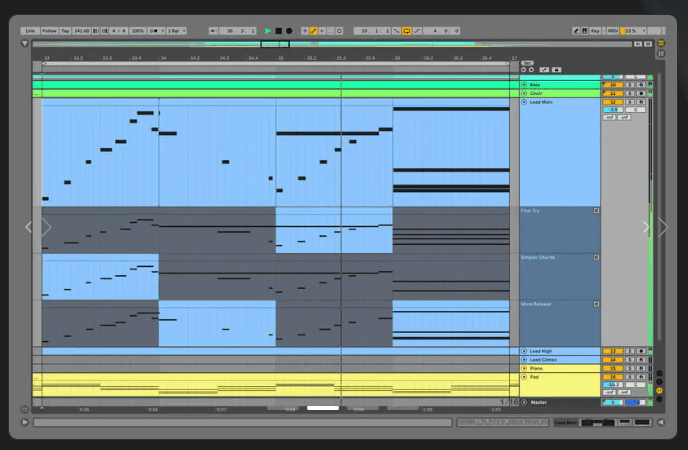688x450 pixels.
Task: Click the H height optimize button
Action: coord(638,44)
